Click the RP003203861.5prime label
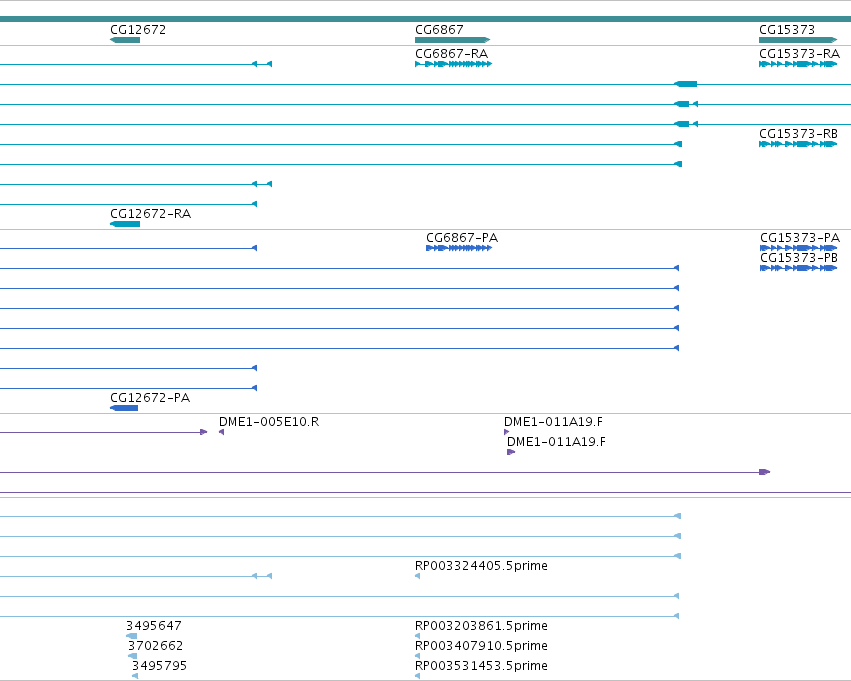Image resolution: width=851 pixels, height=681 pixels. (x=481, y=626)
